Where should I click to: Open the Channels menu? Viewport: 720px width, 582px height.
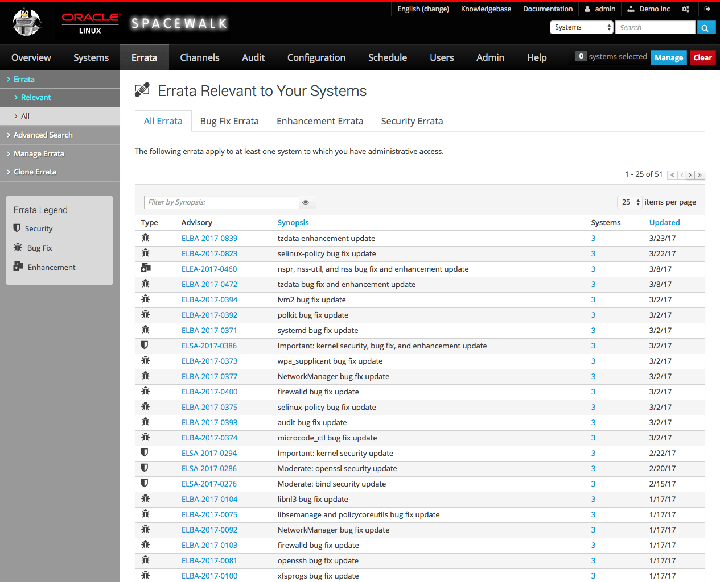199,57
